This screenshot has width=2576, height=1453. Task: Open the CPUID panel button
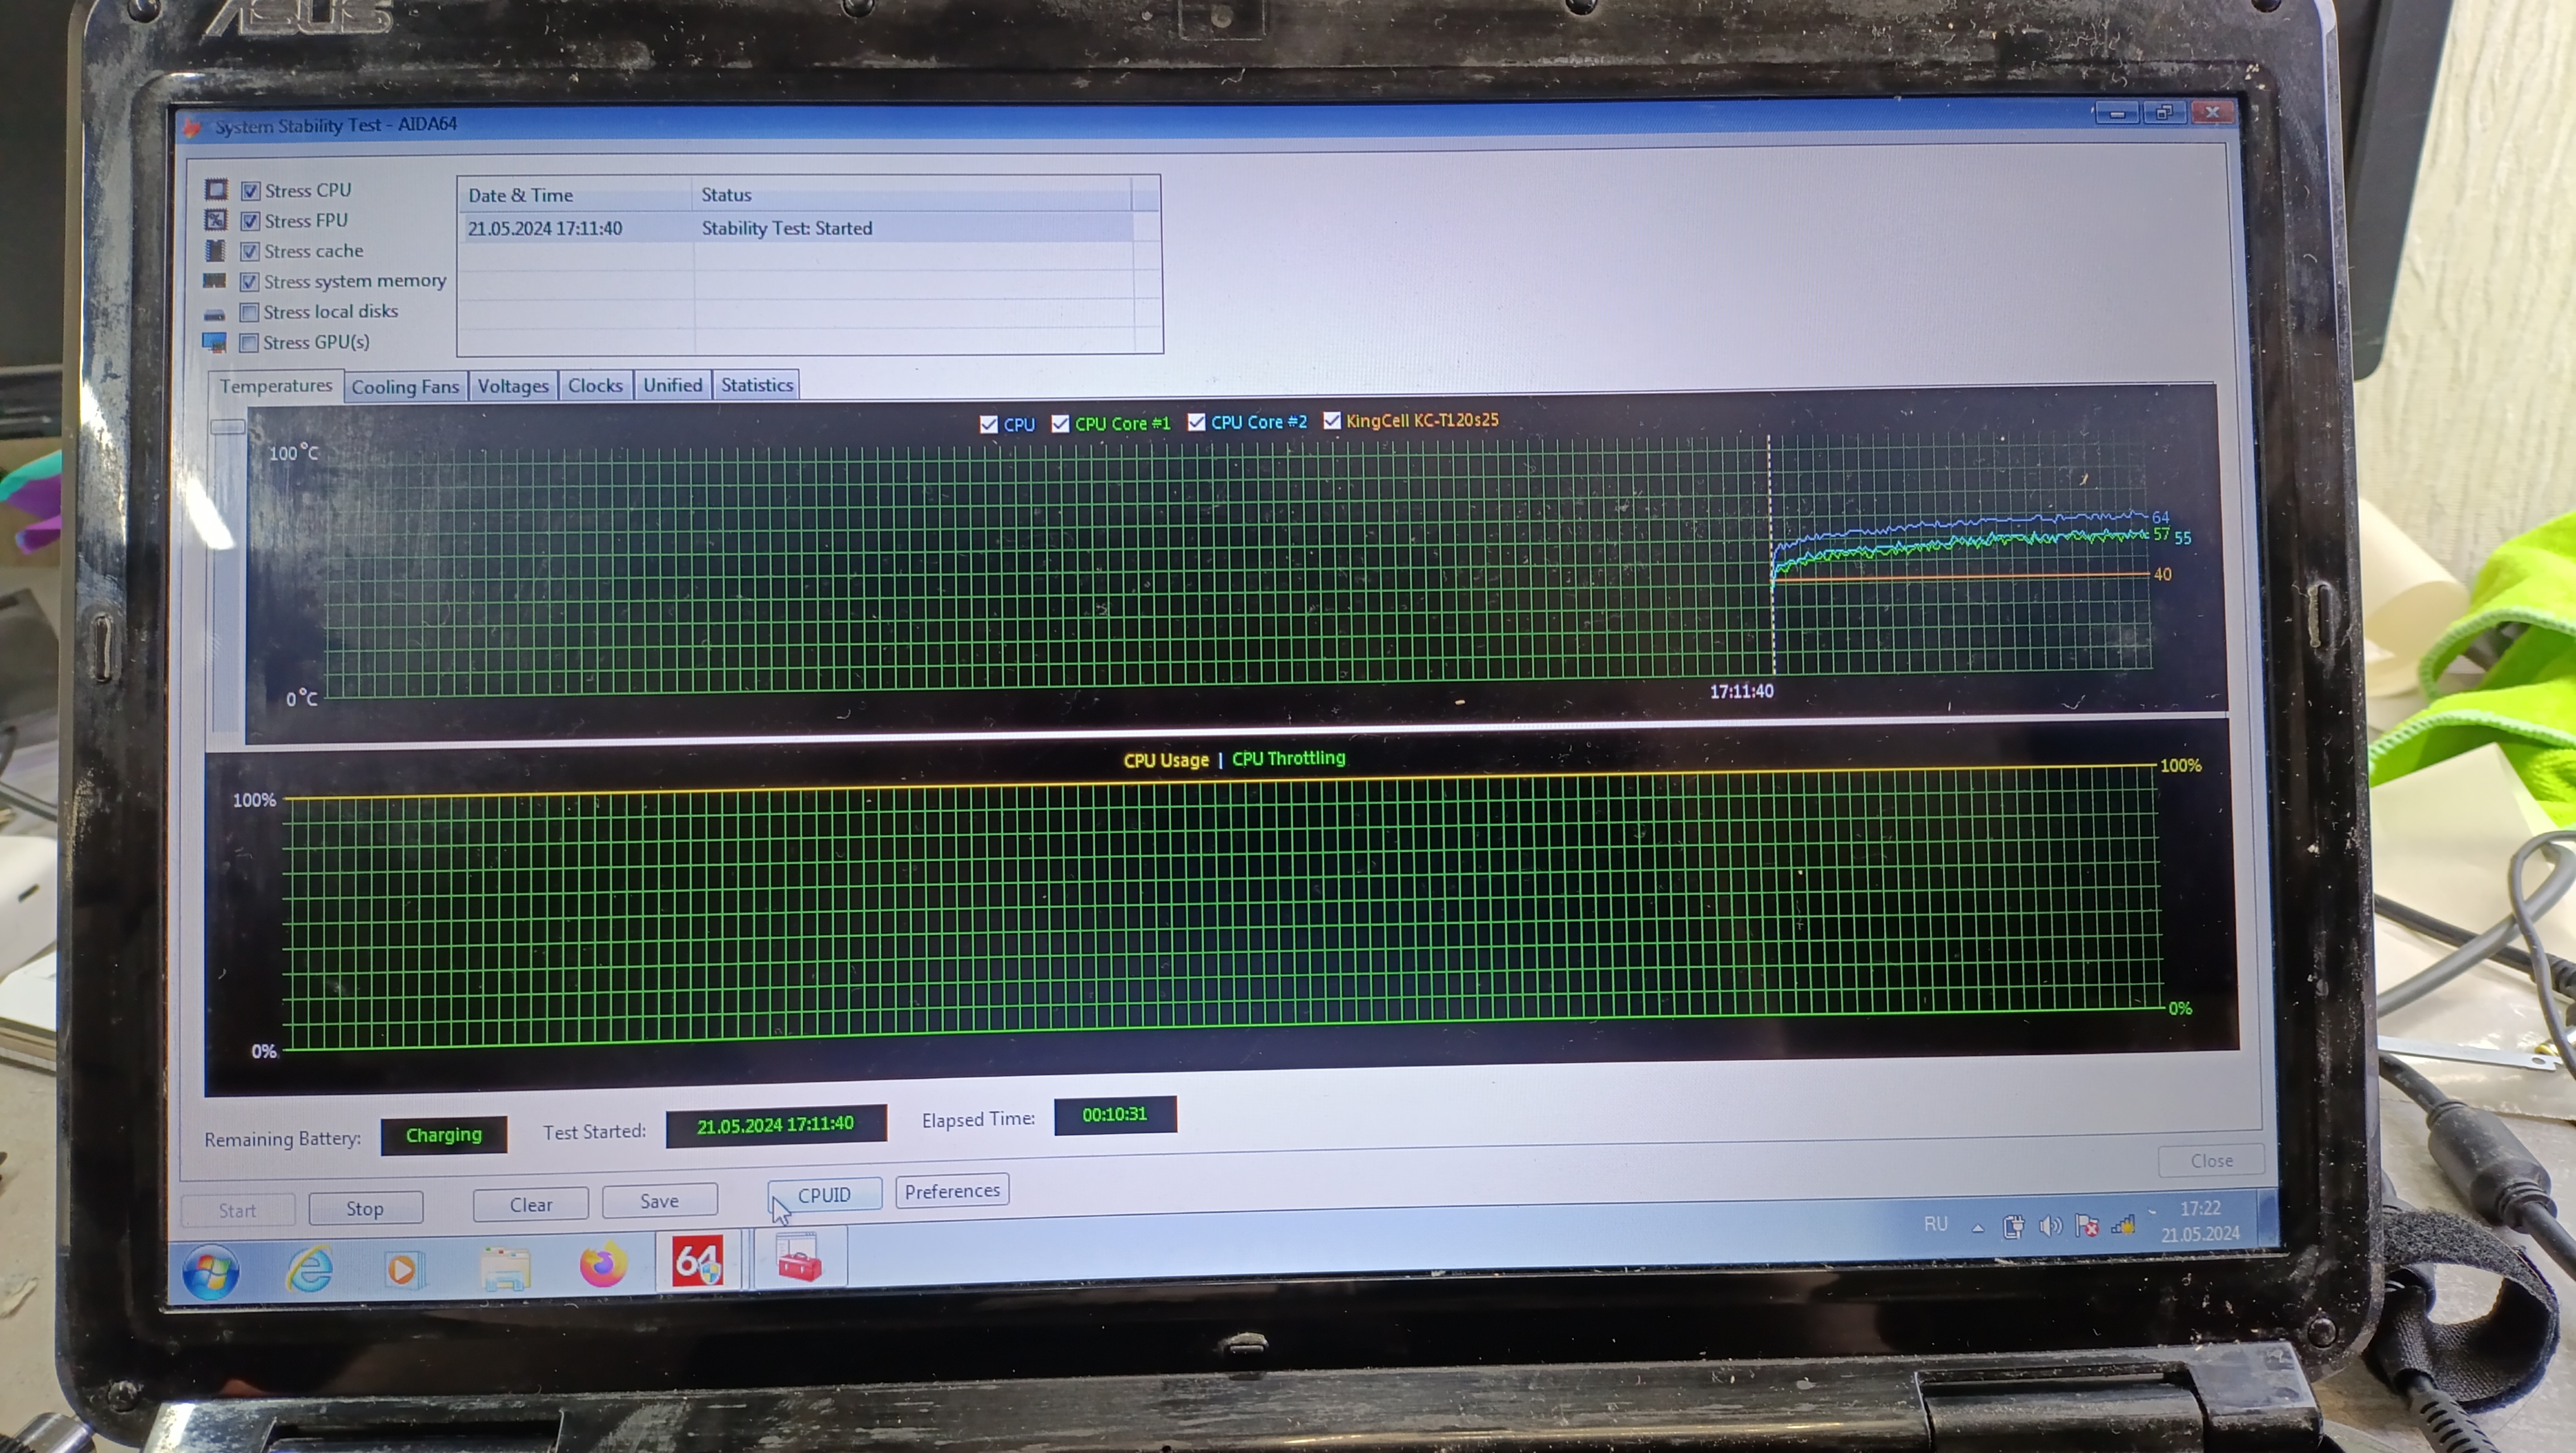[824, 1195]
